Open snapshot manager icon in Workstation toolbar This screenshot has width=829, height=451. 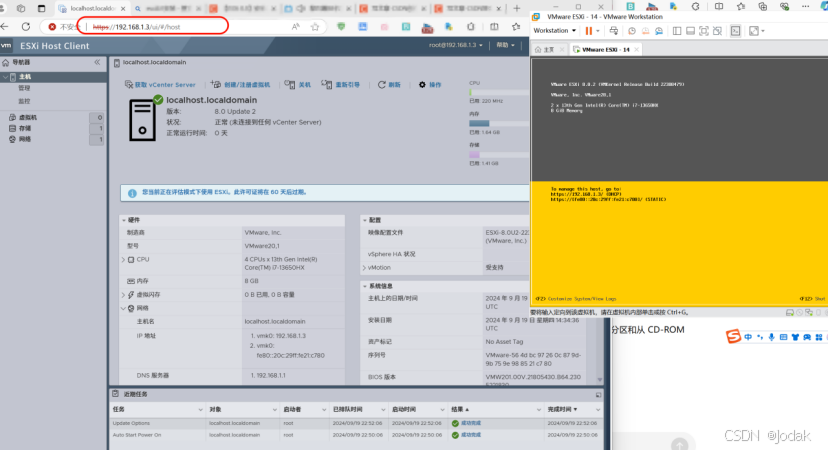pos(659,31)
